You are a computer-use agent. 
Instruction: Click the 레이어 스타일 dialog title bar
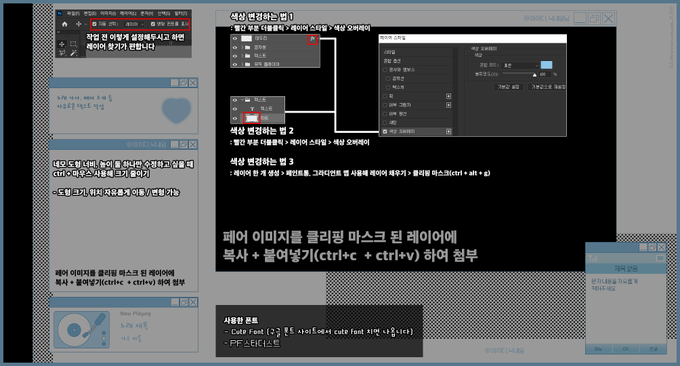pyautogui.click(x=473, y=38)
